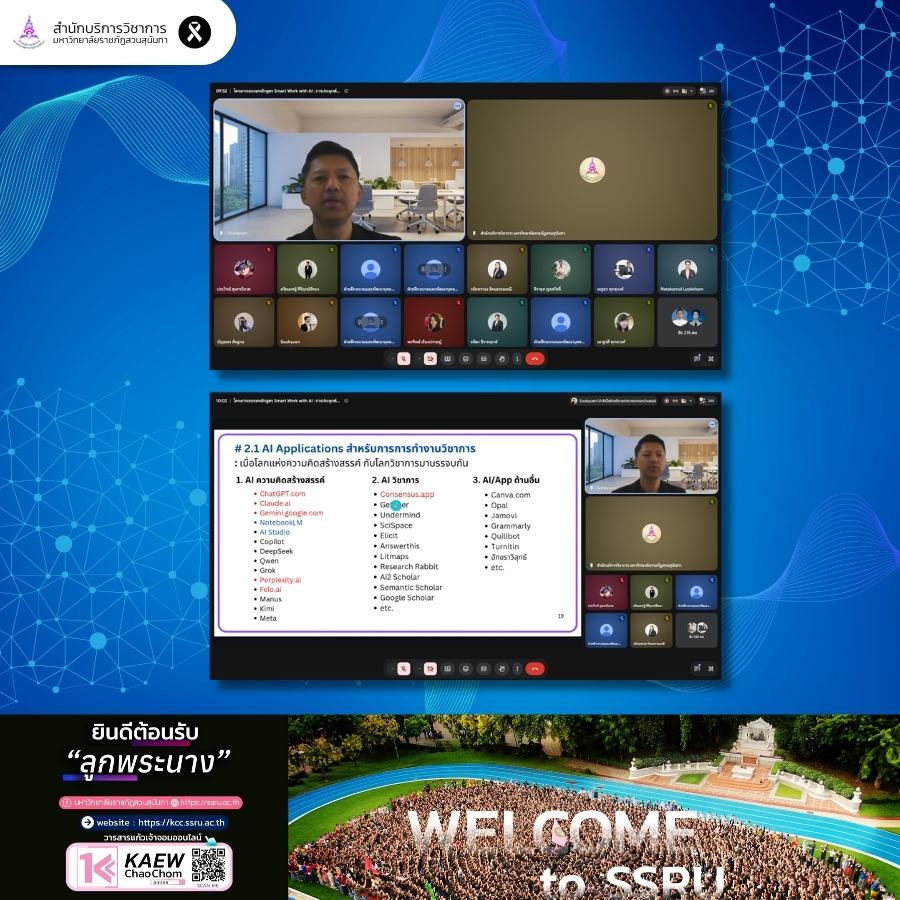Screen dimensions: 900x900
Task: Open meeting tools icon right of chat, lower meeting
Action: click(x=711, y=668)
